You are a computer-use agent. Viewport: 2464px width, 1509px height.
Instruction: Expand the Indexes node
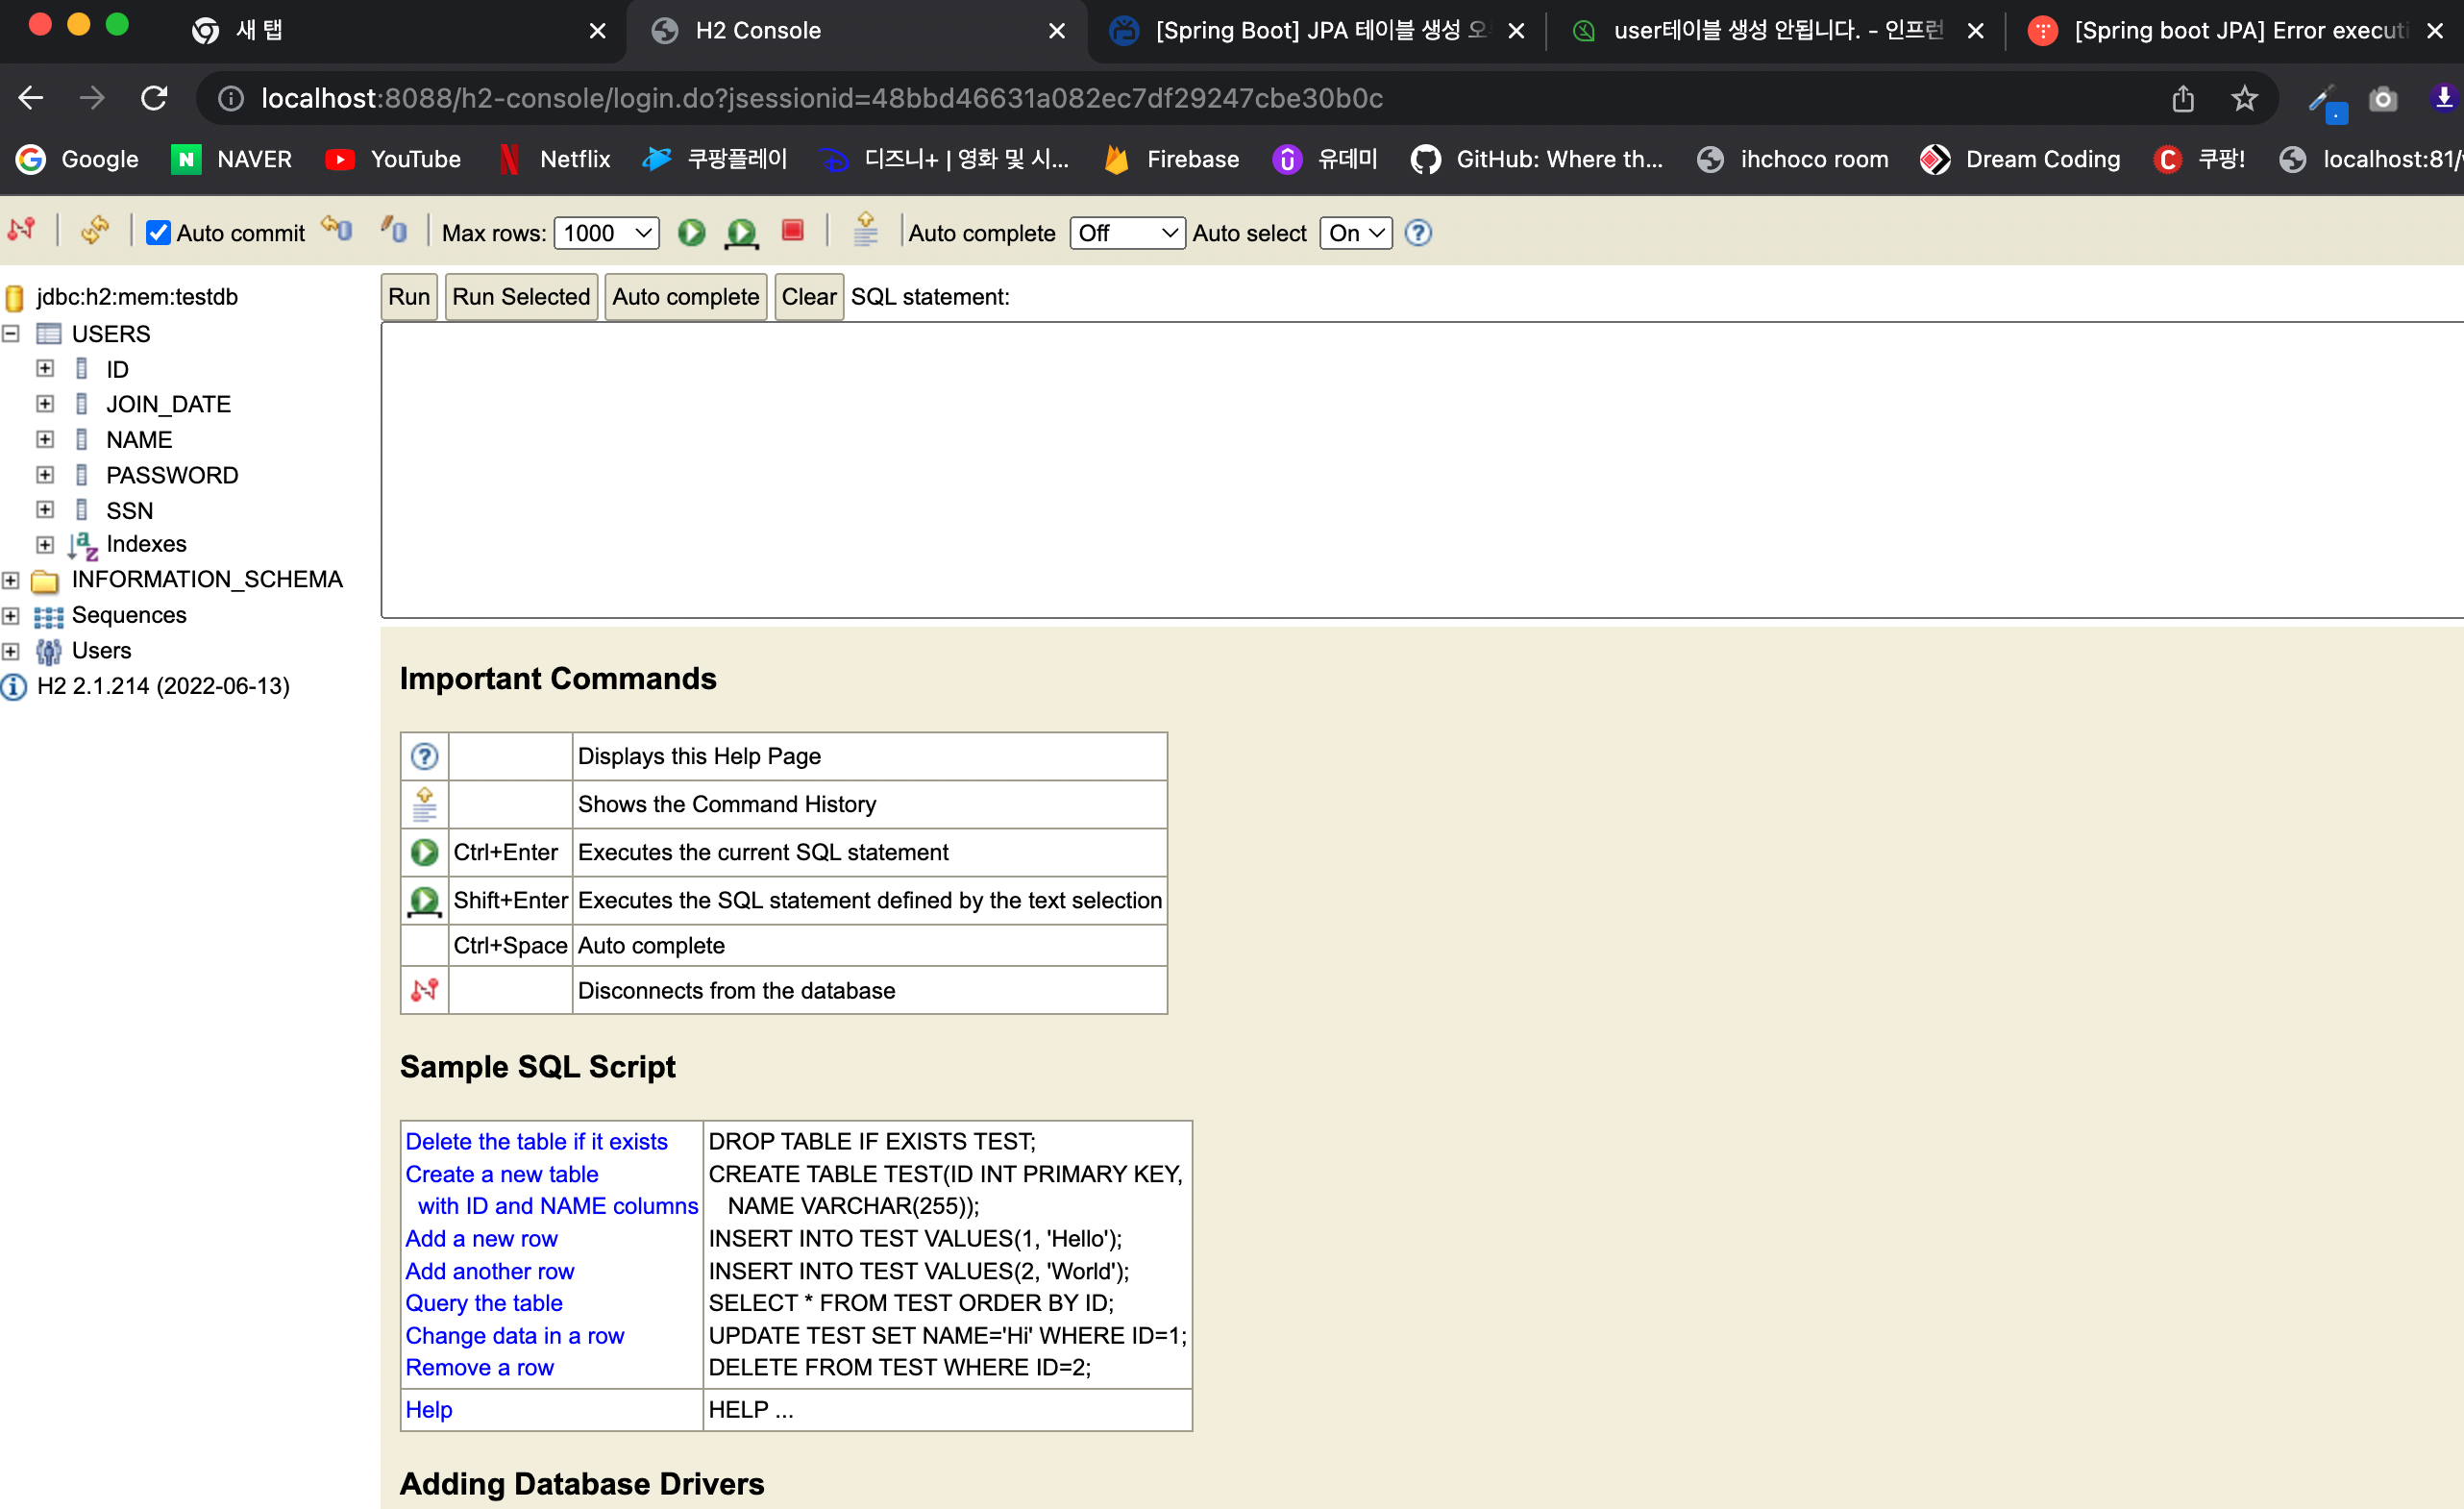pyautogui.click(x=45, y=545)
